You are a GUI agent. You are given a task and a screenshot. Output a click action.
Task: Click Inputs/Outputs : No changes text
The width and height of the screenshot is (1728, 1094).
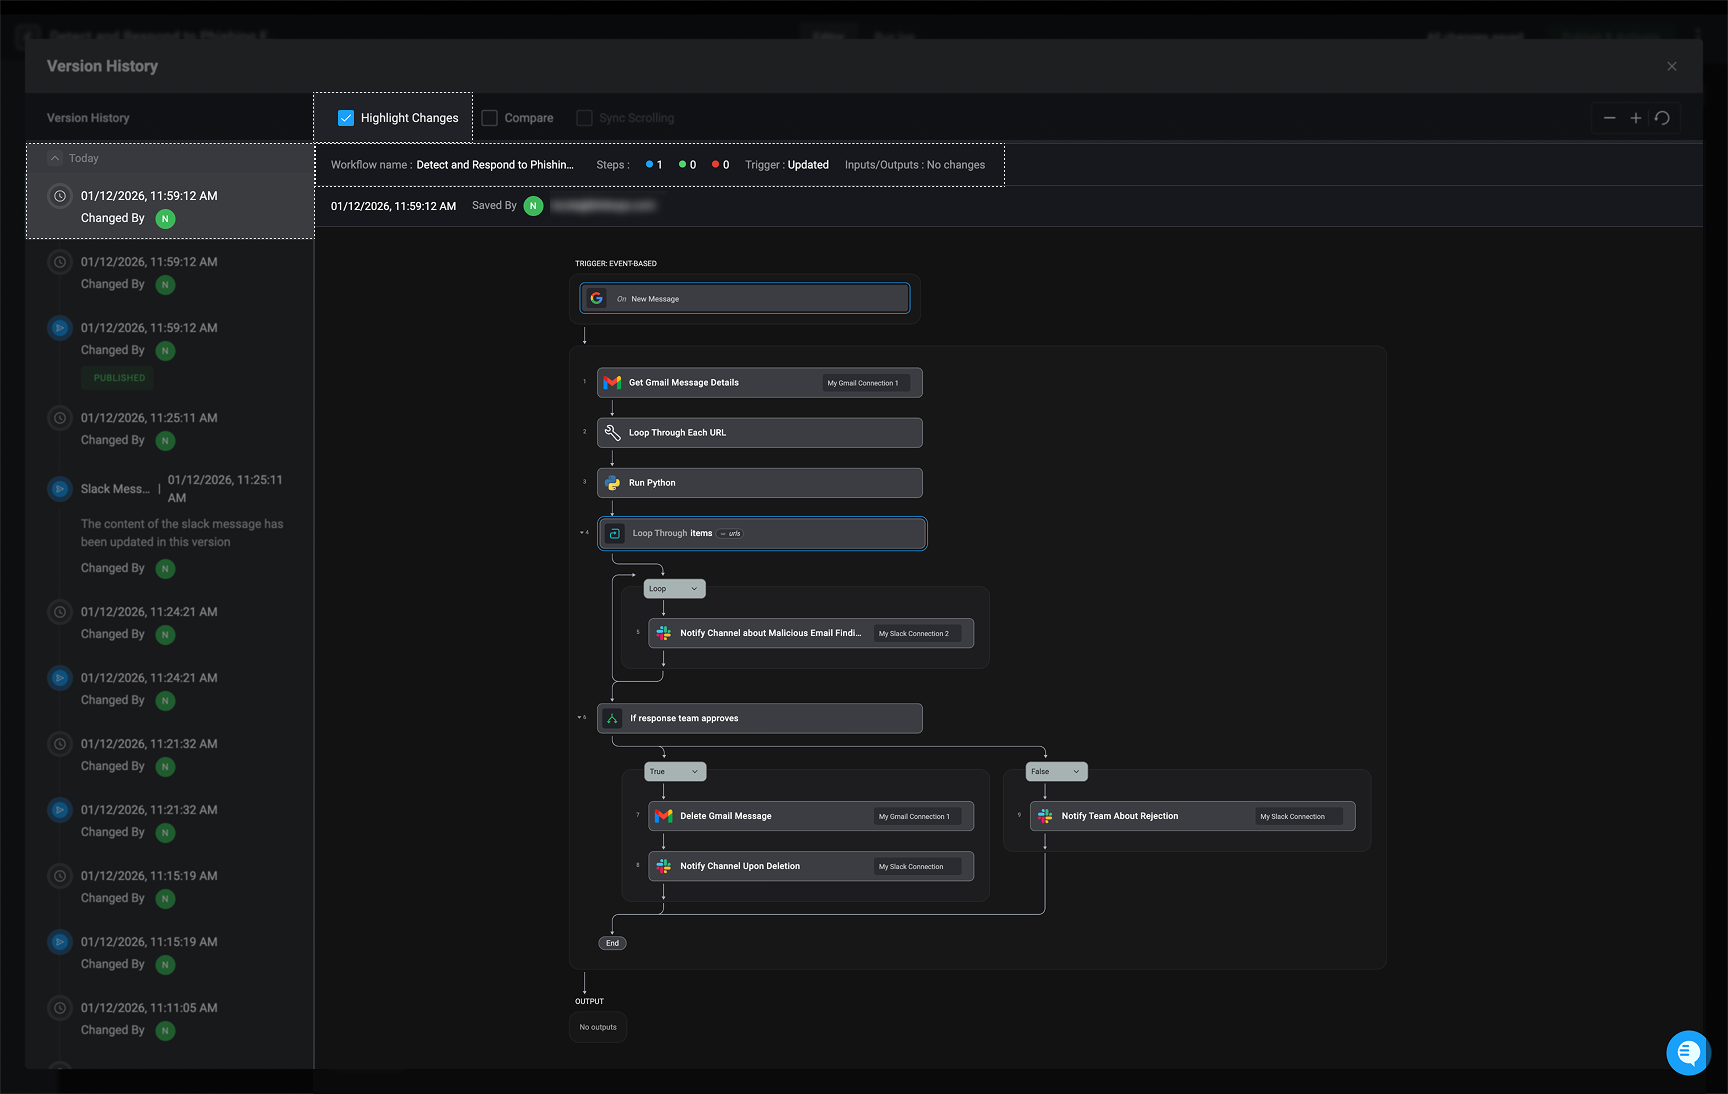click(x=915, y=165)
